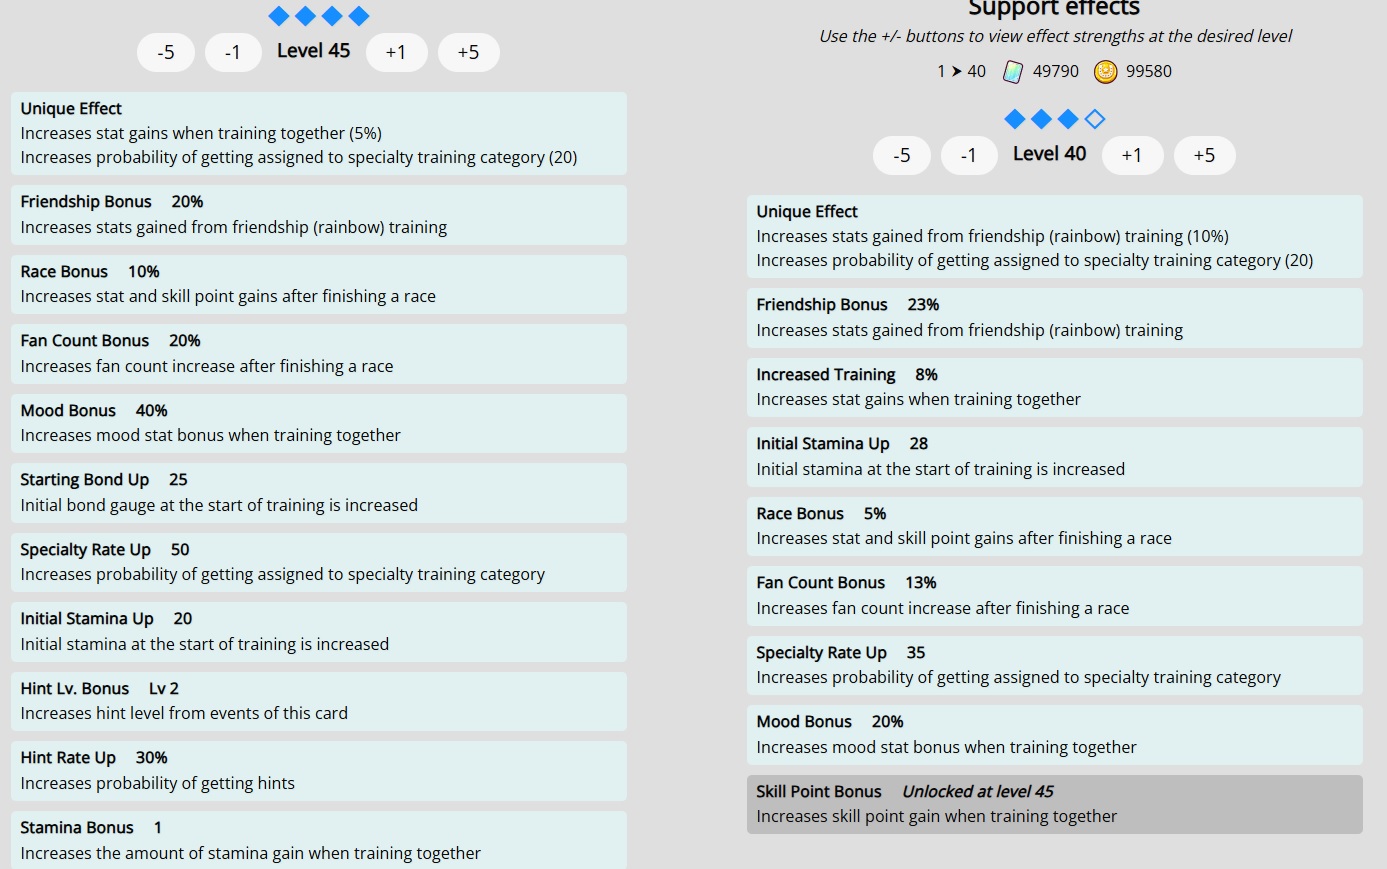Screen dimensions: 1387x869
Task: Click the Mood Bonus 40% row
Action: pyautogui.click(x=319, y=423)
